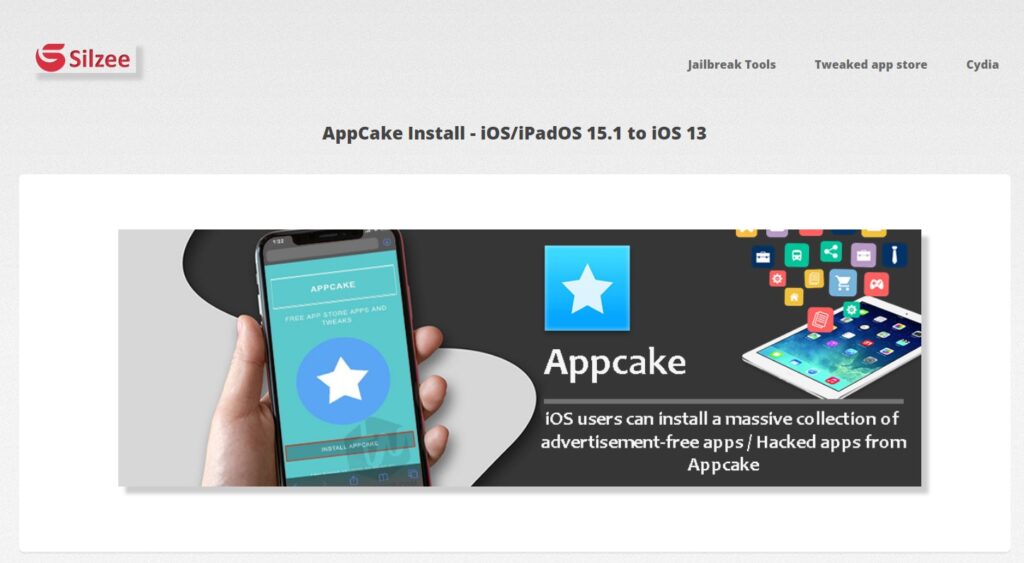Click the Silzee logo
This screenshot has width=1024, height=563.
pyautogui.click(x=85, y=59)
